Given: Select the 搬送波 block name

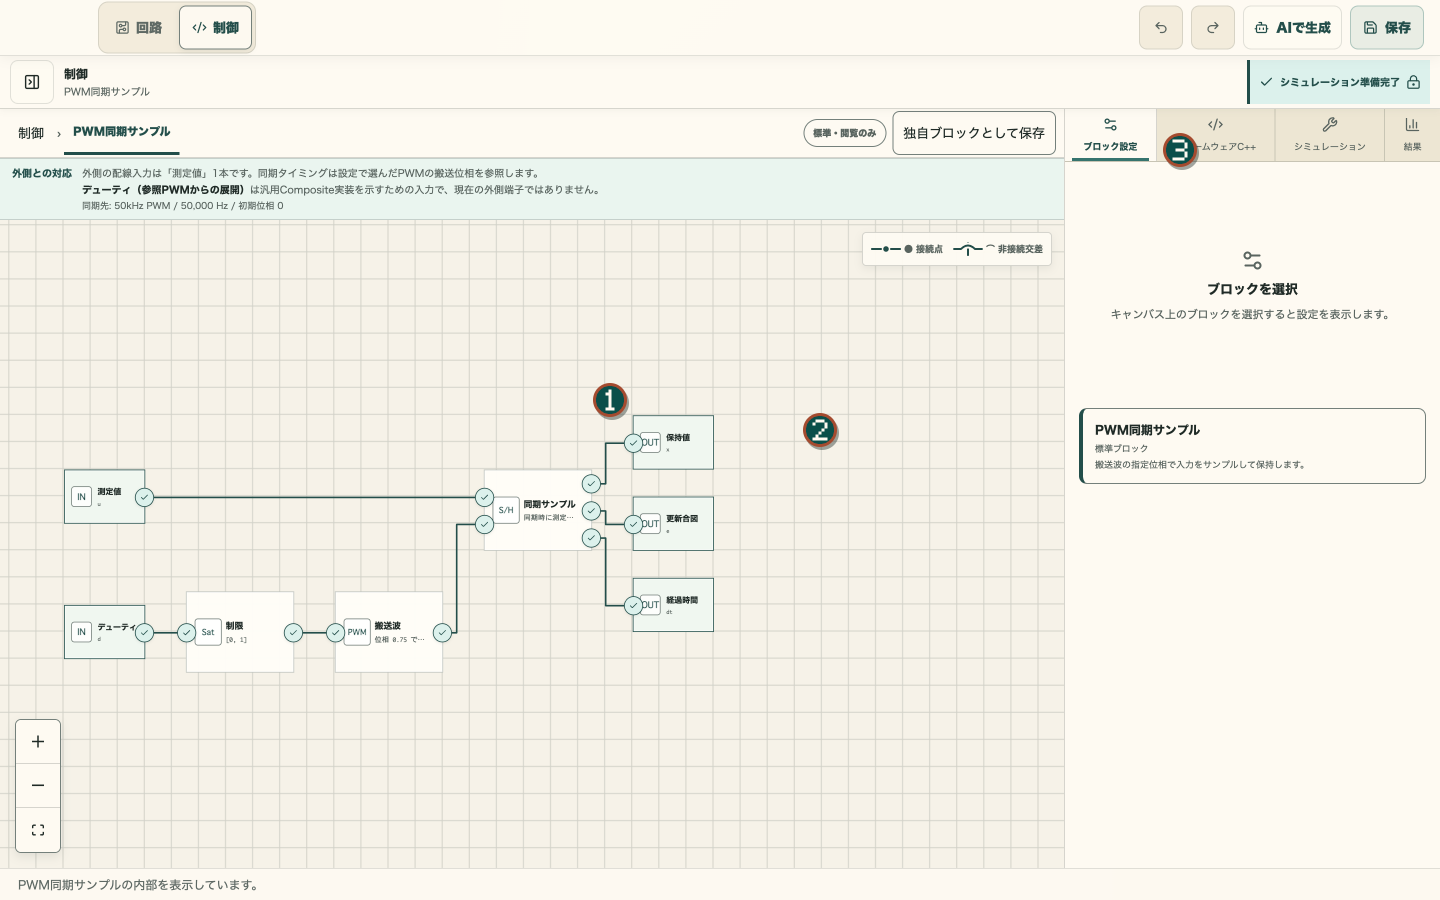Looking at the screenshot, I should [x=388, y=626].
